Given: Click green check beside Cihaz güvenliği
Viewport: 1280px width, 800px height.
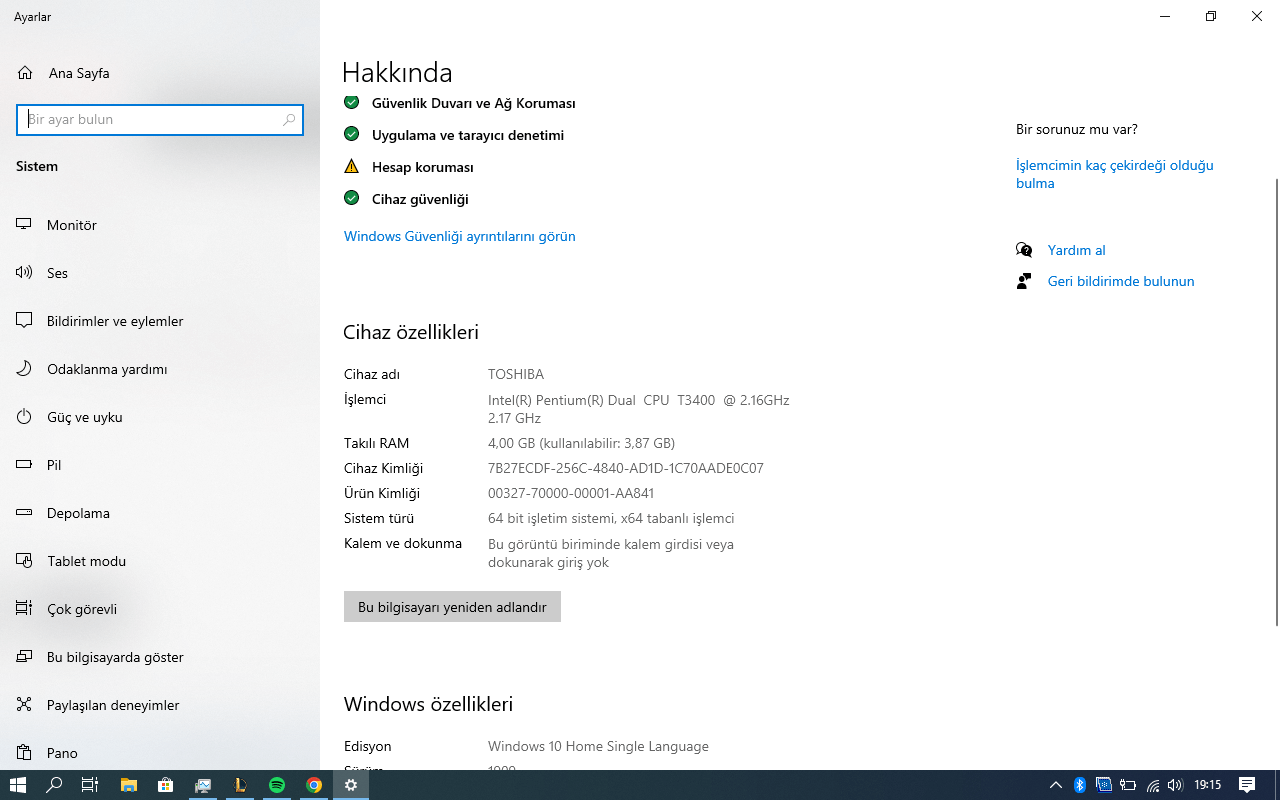Looking at the screenshot, I should pyautogui.click(x=351, y=198).
